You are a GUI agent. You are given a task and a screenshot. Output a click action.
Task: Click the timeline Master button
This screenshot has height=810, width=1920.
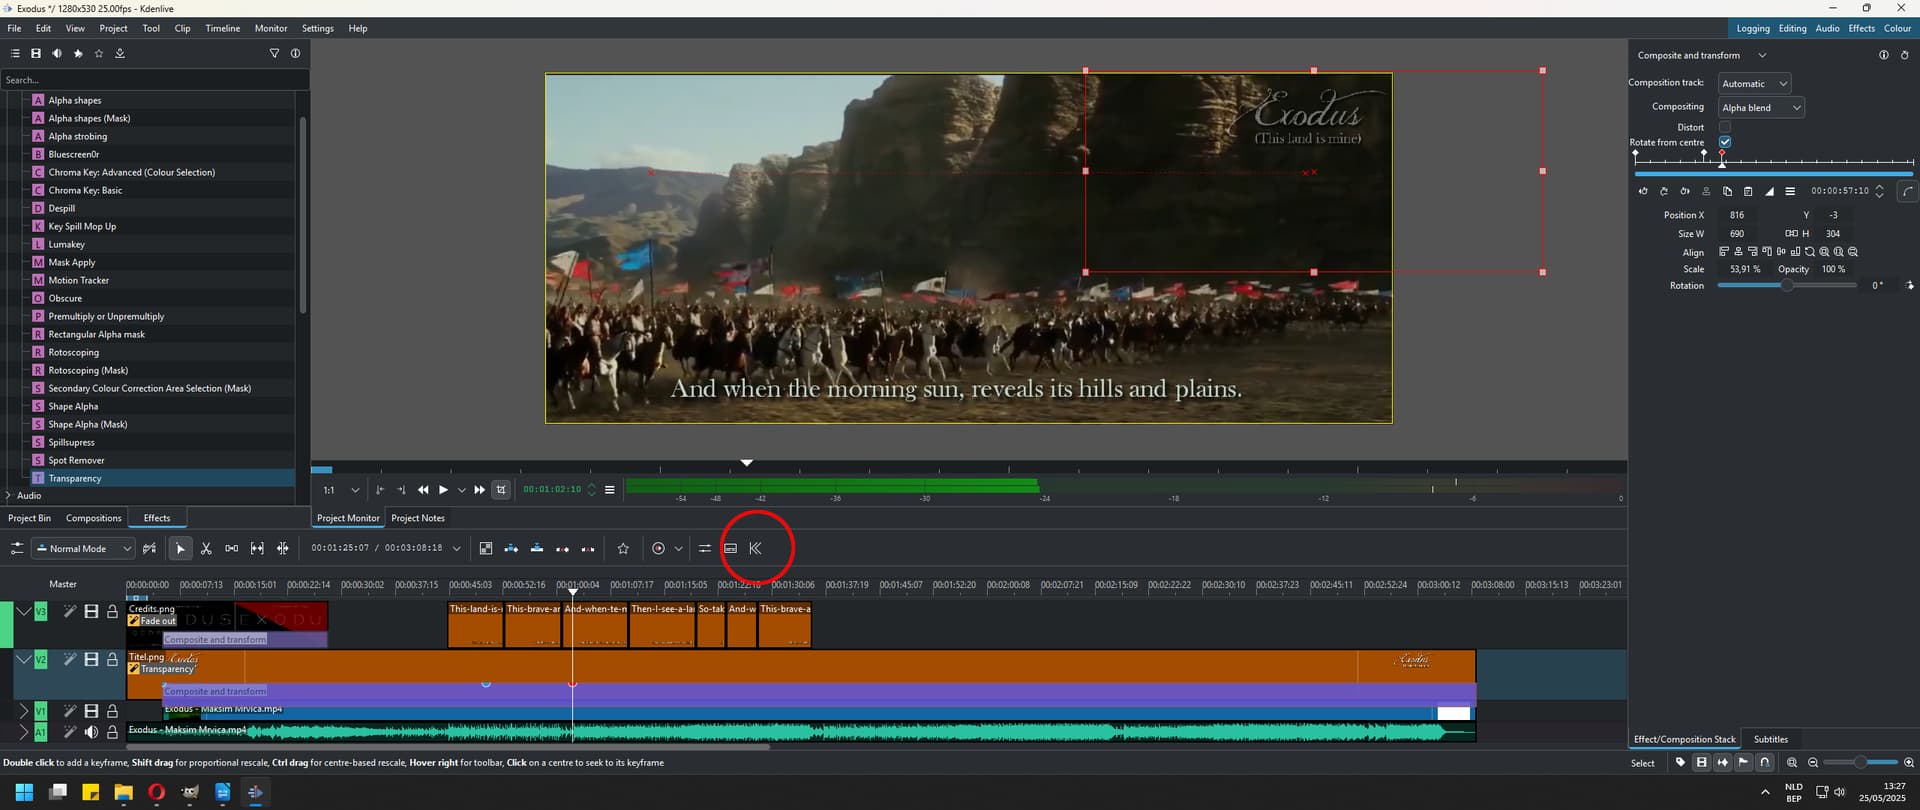click(x=63, y=584)
